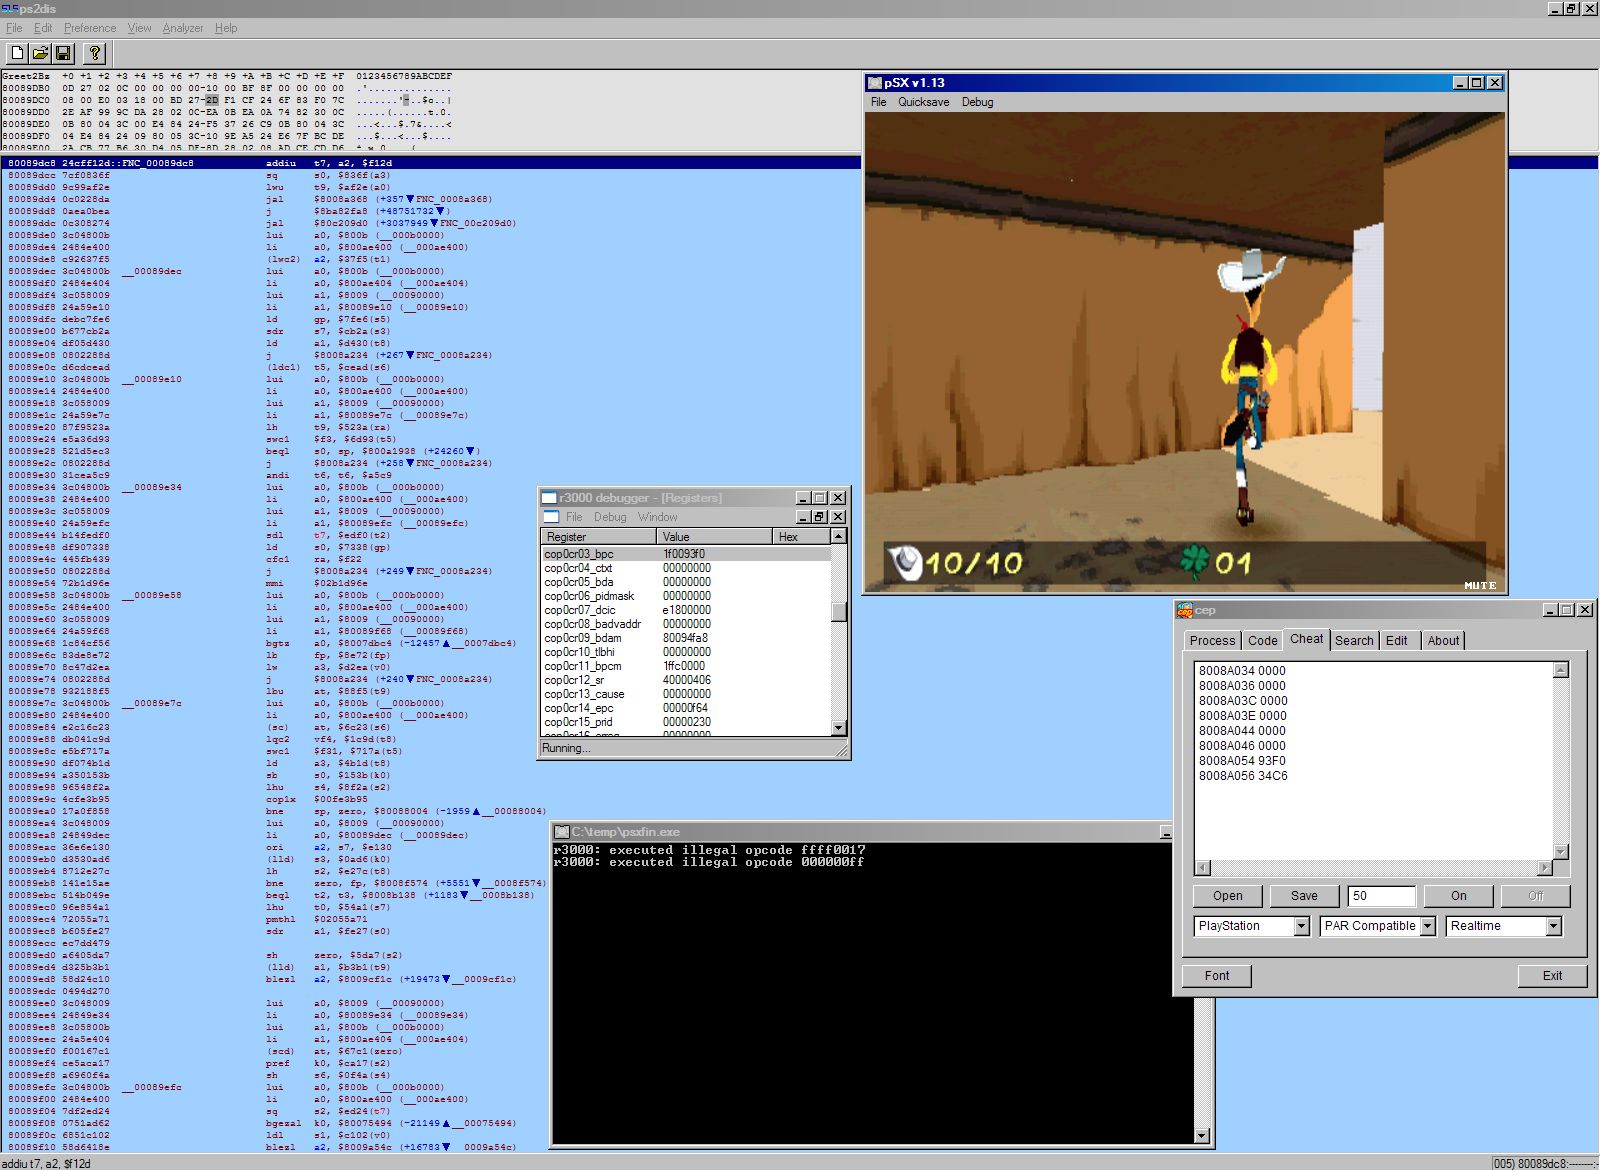This screenshot has width=1600, height=1170.
Task: Expand the PlayStation platform dropdown
Action: coord(1301,927)
